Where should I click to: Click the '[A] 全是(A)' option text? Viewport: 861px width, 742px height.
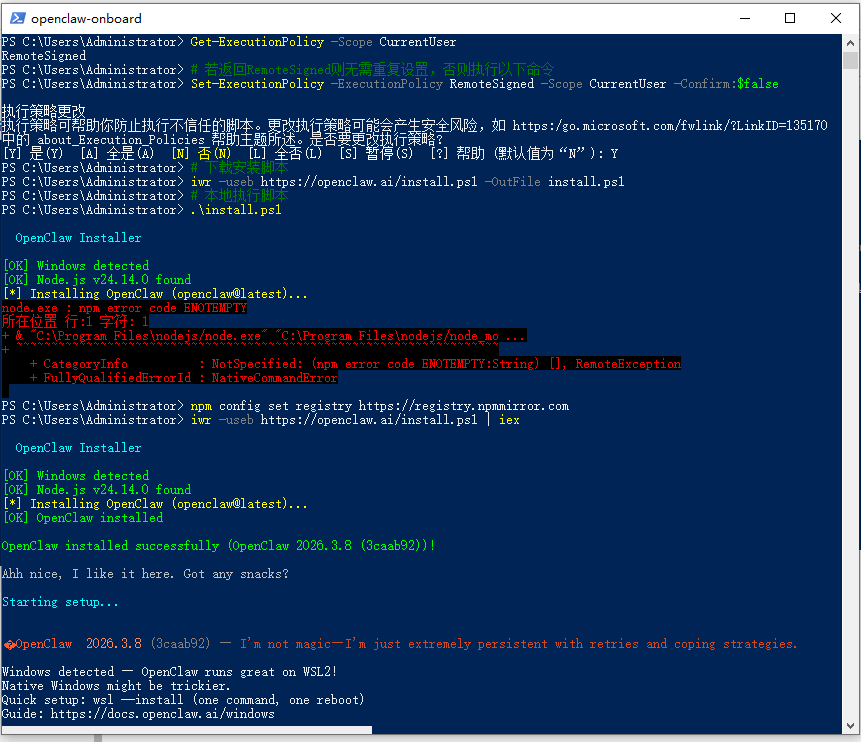[x=117, y=153]
